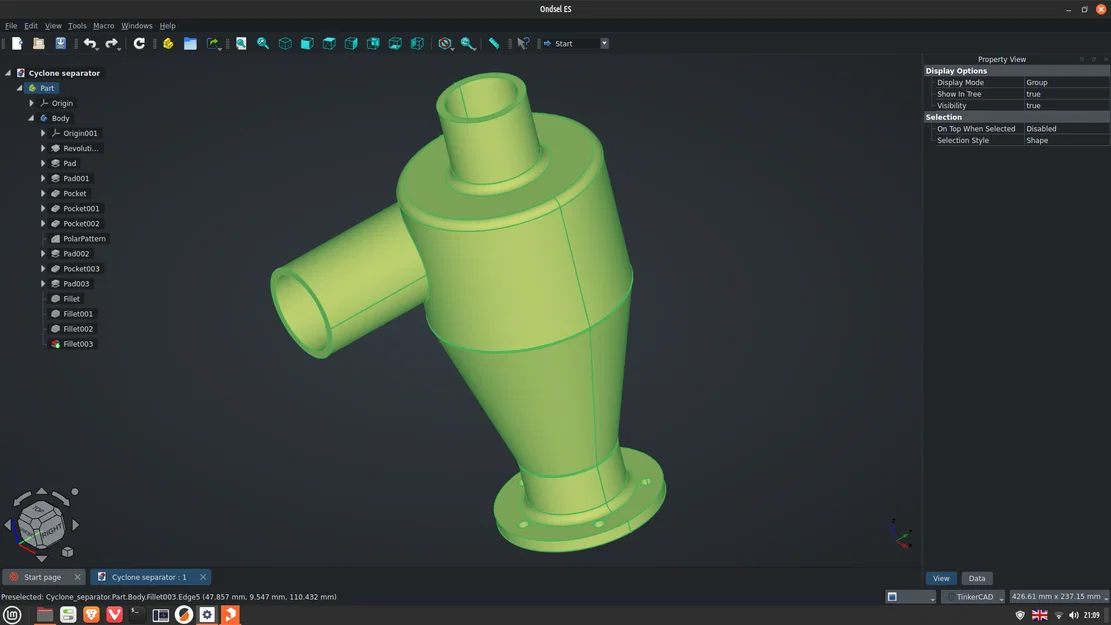The width and height of the screenshot is (1111, 625).
Task: Click the Redo arrow icon
Action: 112,43
